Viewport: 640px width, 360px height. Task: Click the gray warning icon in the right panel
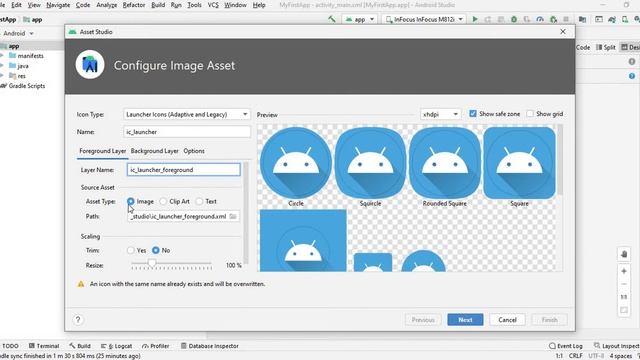(x=632, y=62)
